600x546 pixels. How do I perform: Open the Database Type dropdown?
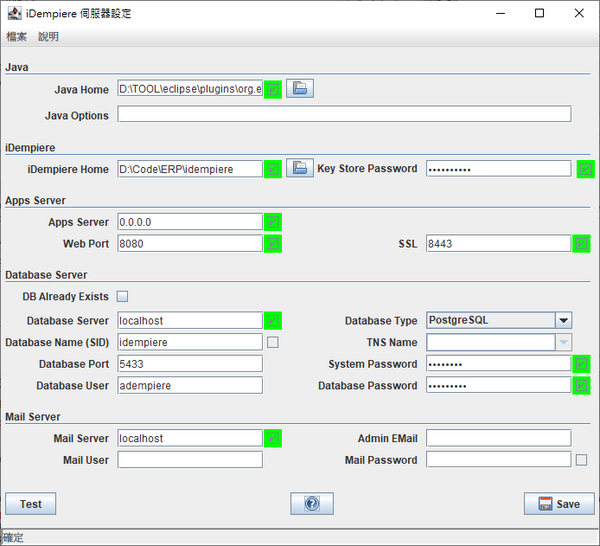click(563, 320)
